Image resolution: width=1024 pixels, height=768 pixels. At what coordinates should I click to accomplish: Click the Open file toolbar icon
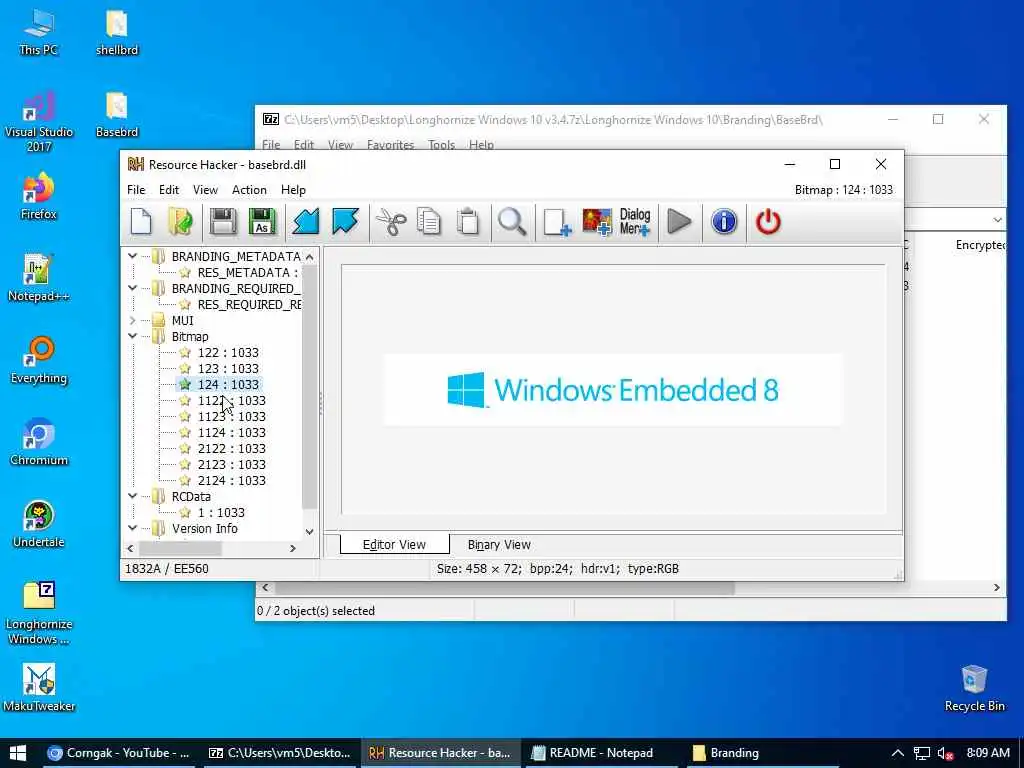[180, 222]
